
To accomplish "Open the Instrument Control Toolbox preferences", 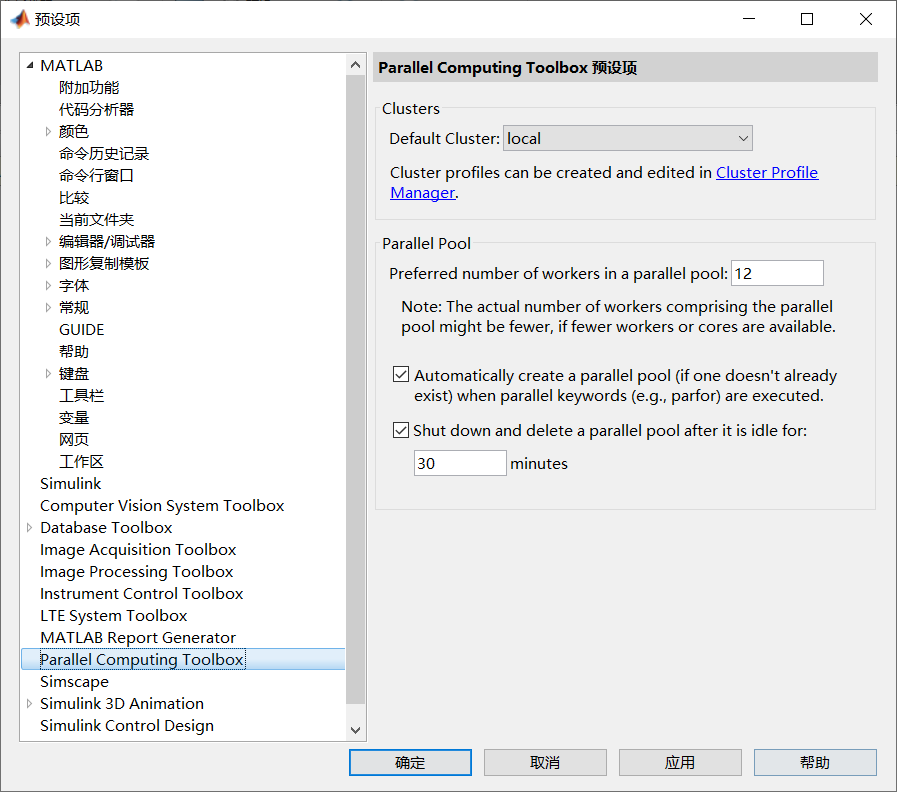I will tap(142, 593).
